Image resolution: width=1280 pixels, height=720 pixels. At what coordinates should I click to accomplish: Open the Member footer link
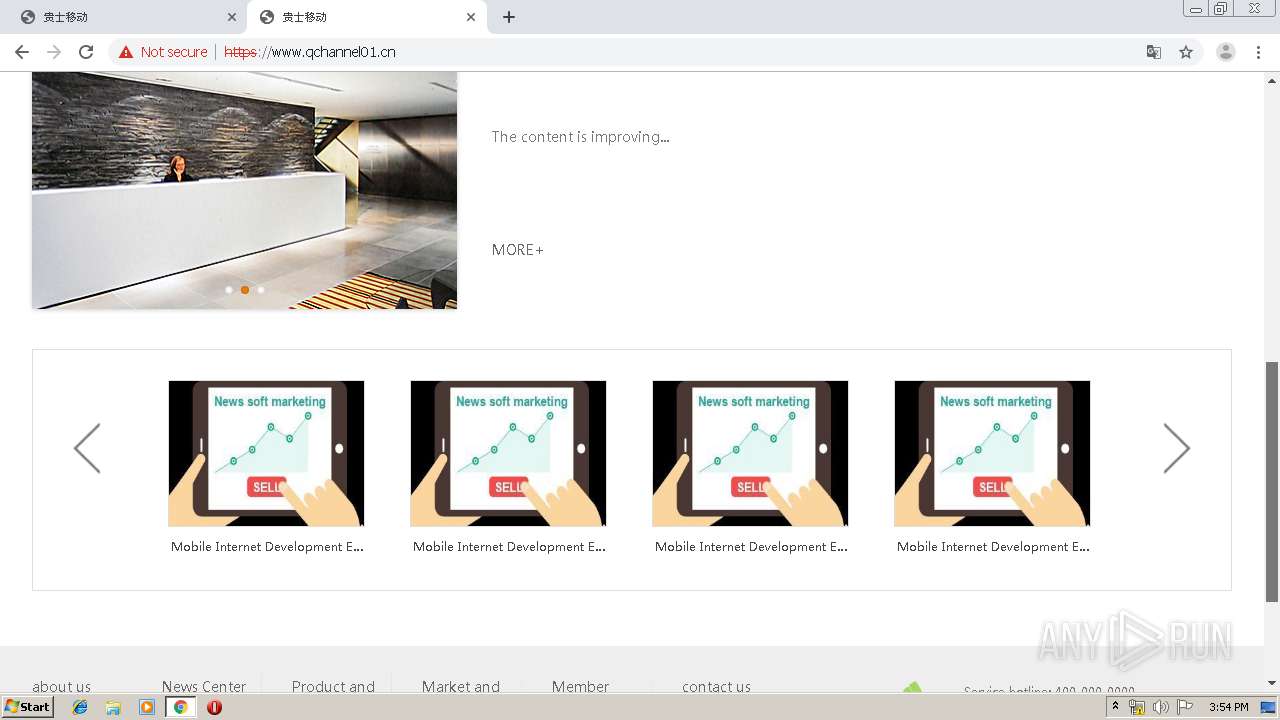tap(580, 687)
